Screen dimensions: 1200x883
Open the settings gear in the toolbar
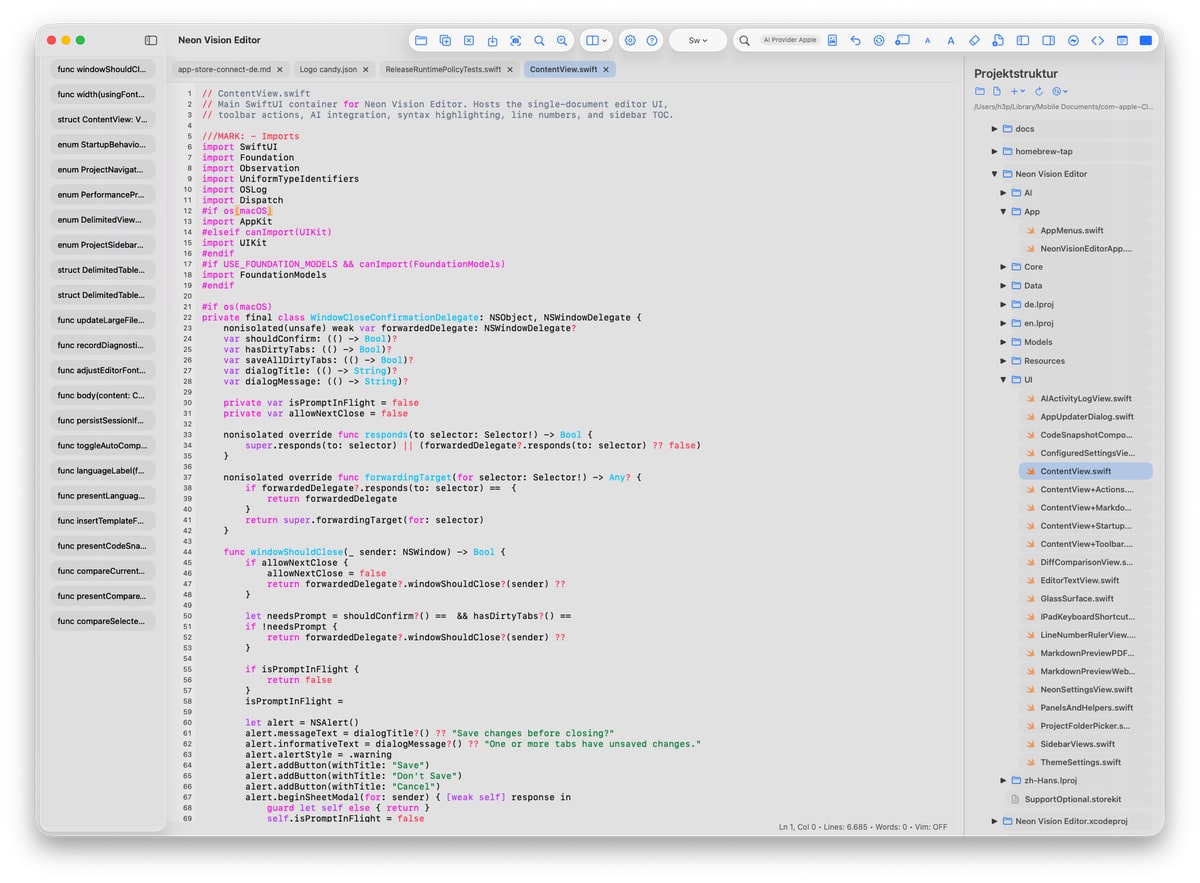point(630,40)
